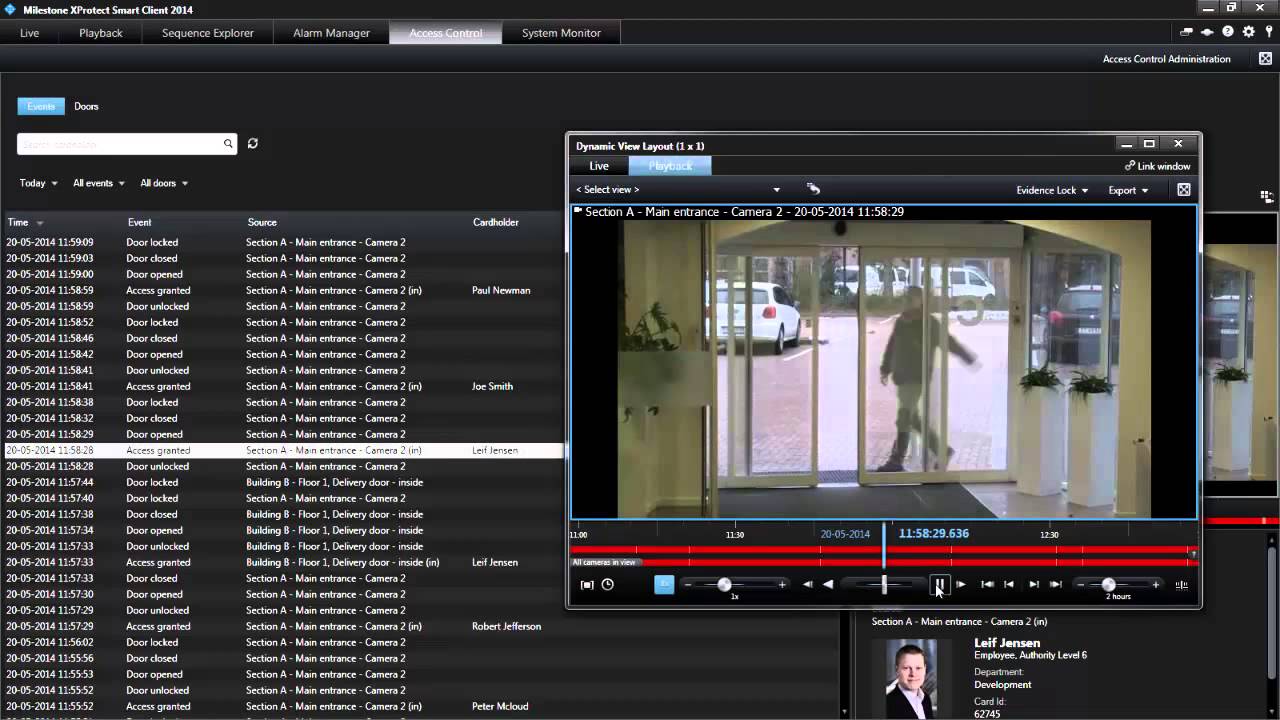Click the refresh icon beside the search box
Image resolution: width=1280 pixels, height=720 pixels.
tap(253, 144)
